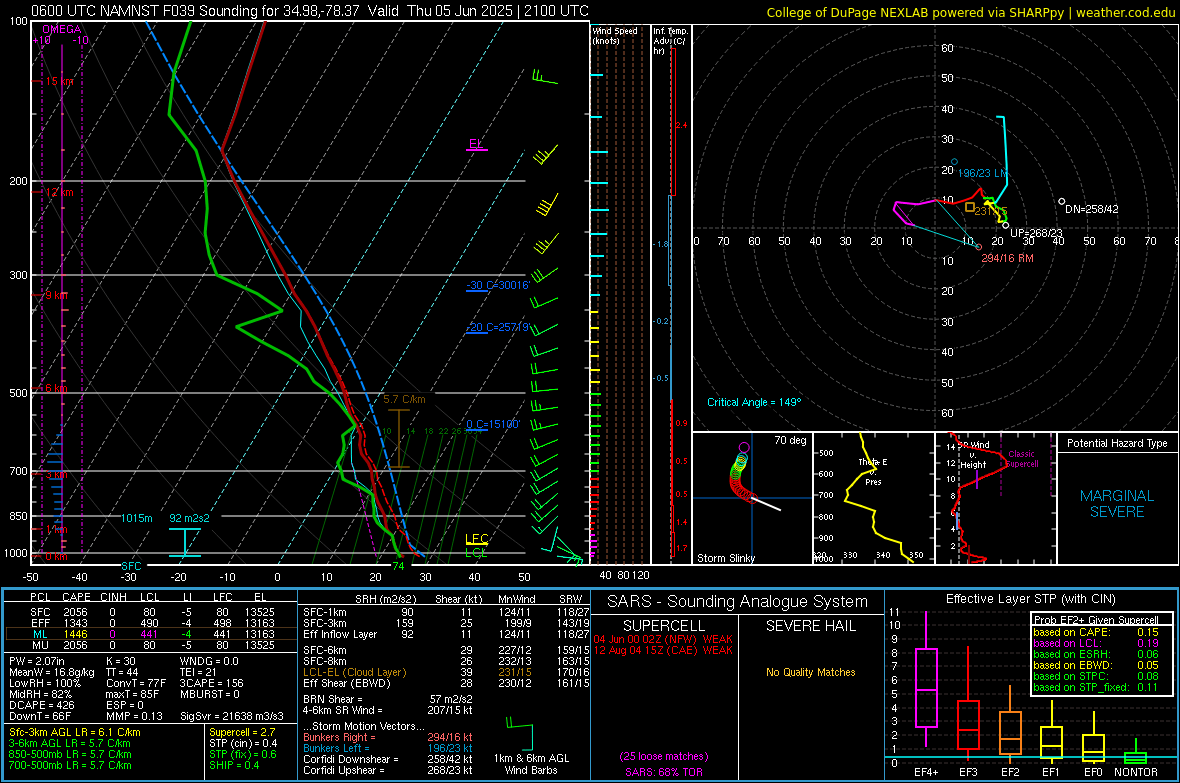The width and height of the screenshot is (1180, 783).
Task: Select the 'SFC-3km' shear table row
Action: (446, 623)
